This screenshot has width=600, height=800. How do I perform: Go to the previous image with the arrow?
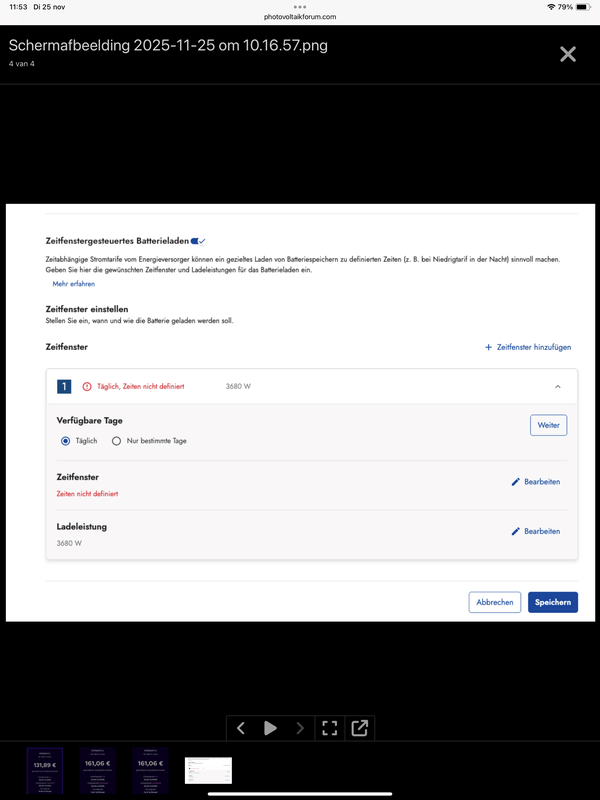coord(241,728)
